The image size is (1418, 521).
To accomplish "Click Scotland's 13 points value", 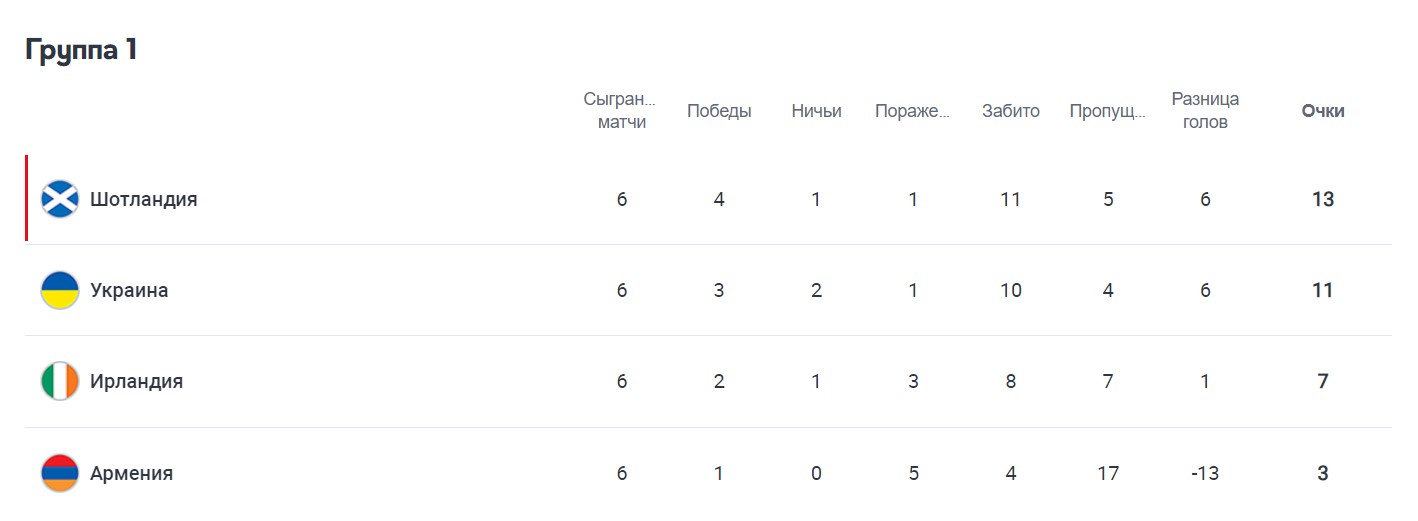I will coord(1322,199).
